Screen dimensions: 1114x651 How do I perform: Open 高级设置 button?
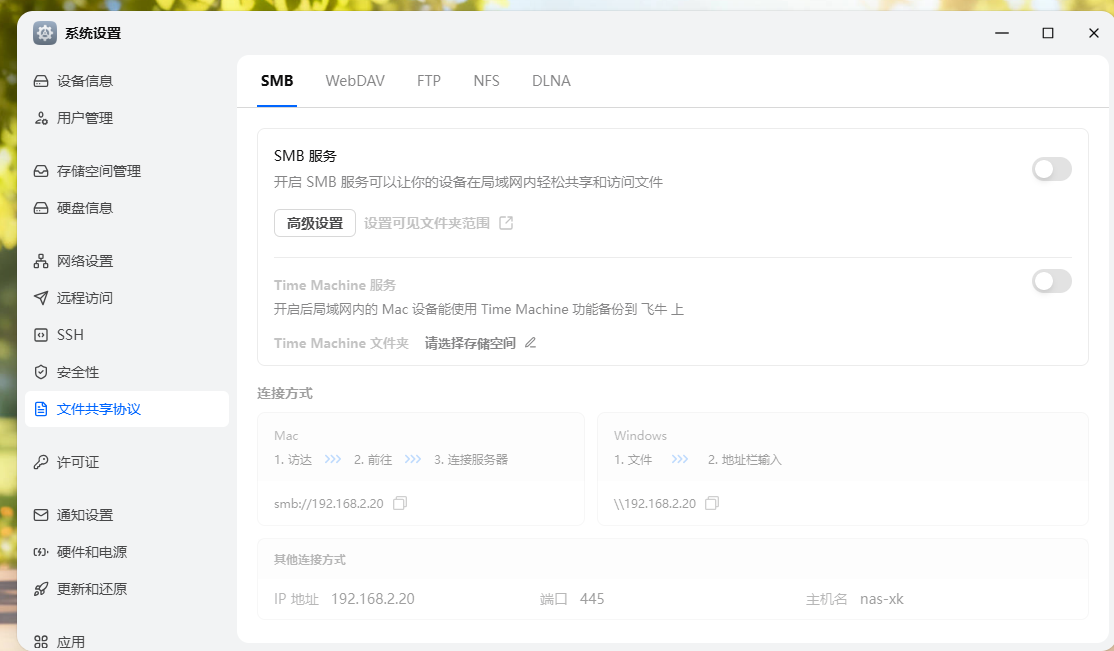315,223
